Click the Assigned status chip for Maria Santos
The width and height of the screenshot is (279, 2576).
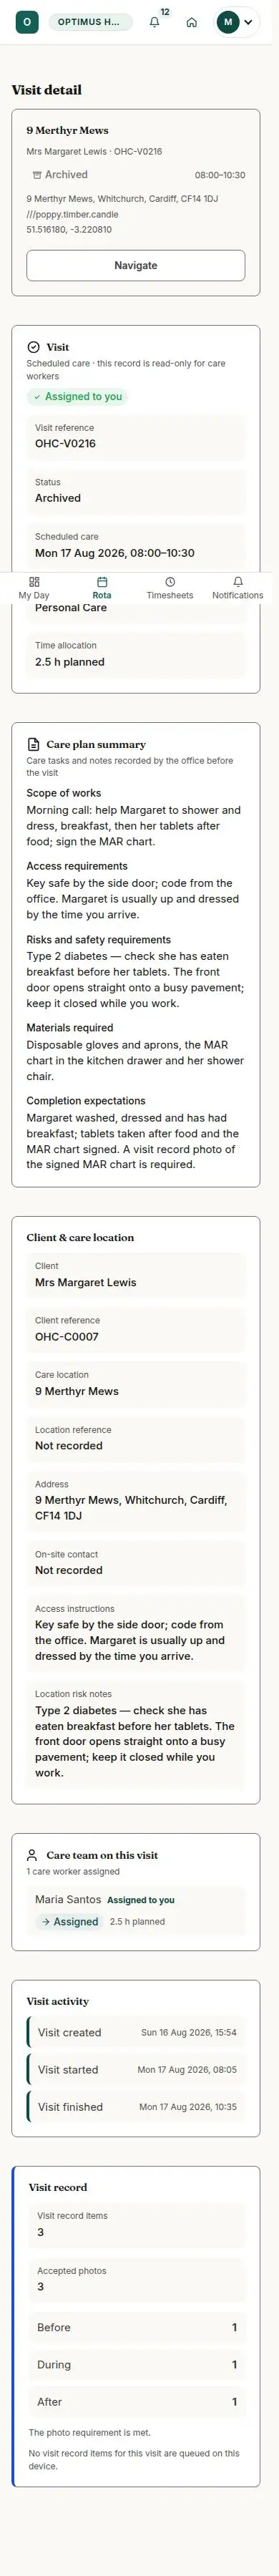pos(69,1921)
